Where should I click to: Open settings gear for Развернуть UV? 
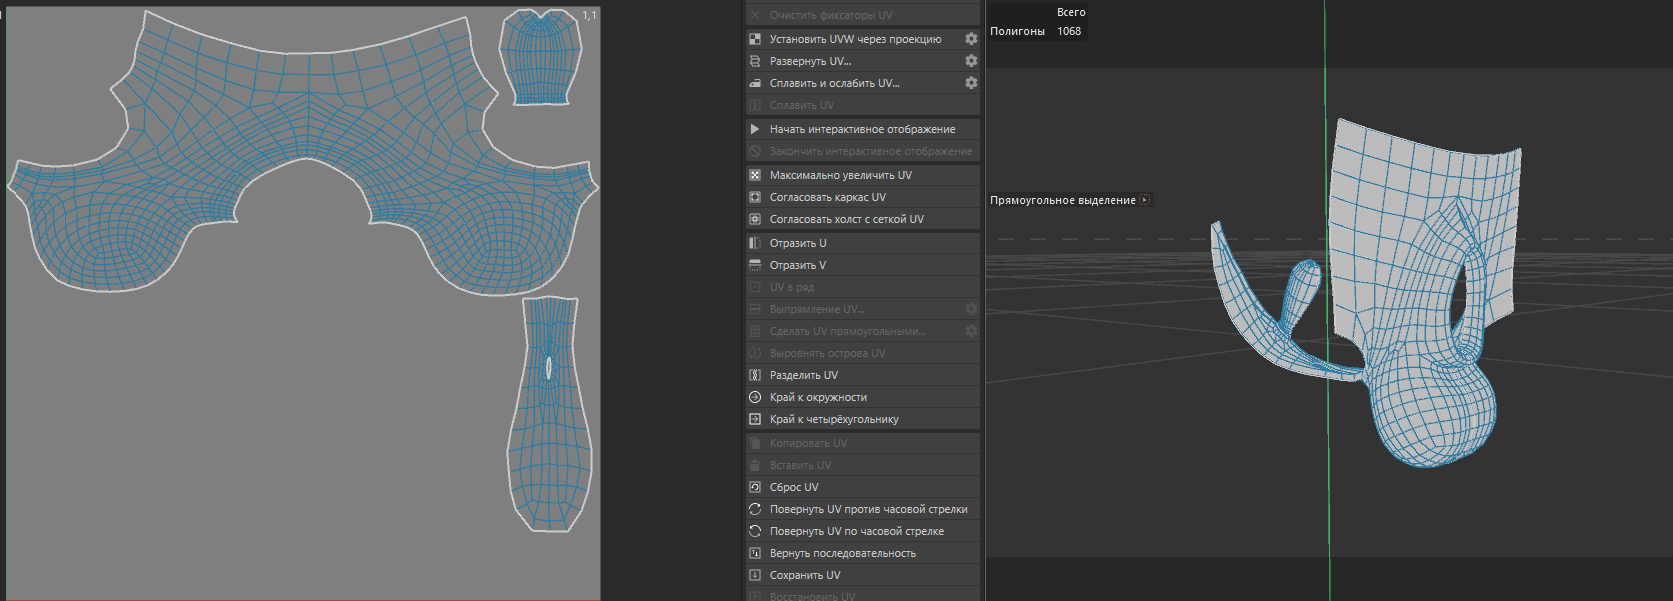coord(971,61)
